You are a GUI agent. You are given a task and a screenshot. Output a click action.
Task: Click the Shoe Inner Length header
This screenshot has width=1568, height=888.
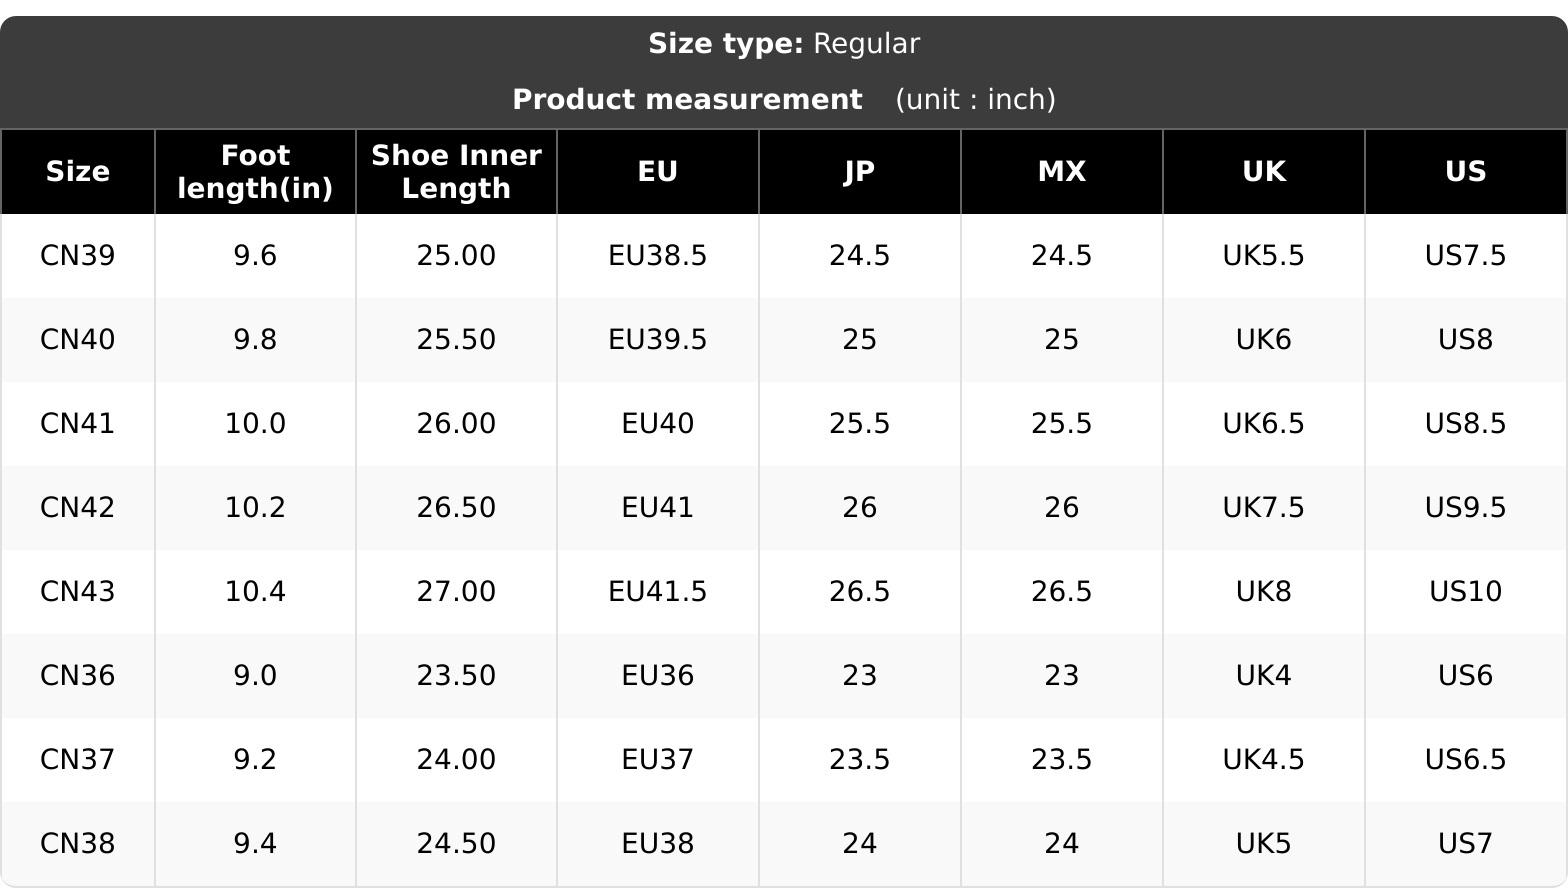tap(456, 172)
